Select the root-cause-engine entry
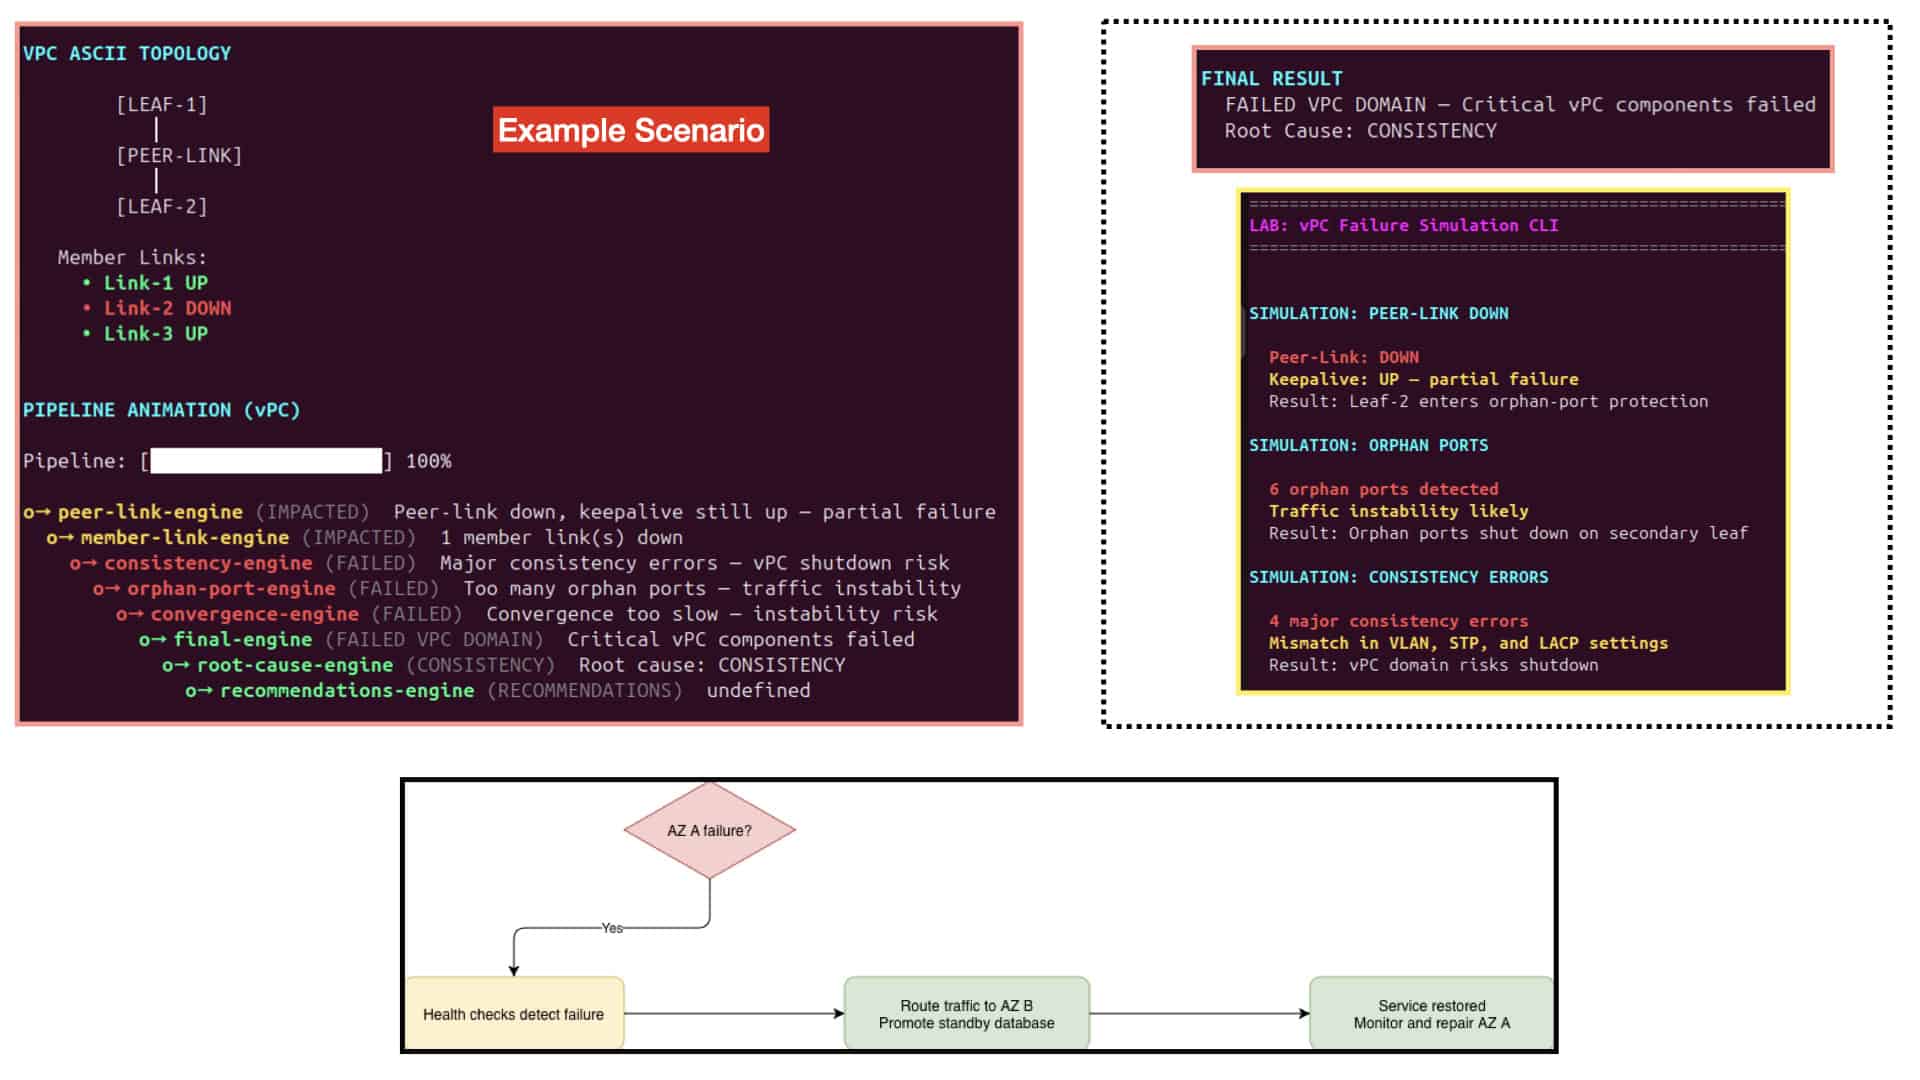 pos(504,665)
